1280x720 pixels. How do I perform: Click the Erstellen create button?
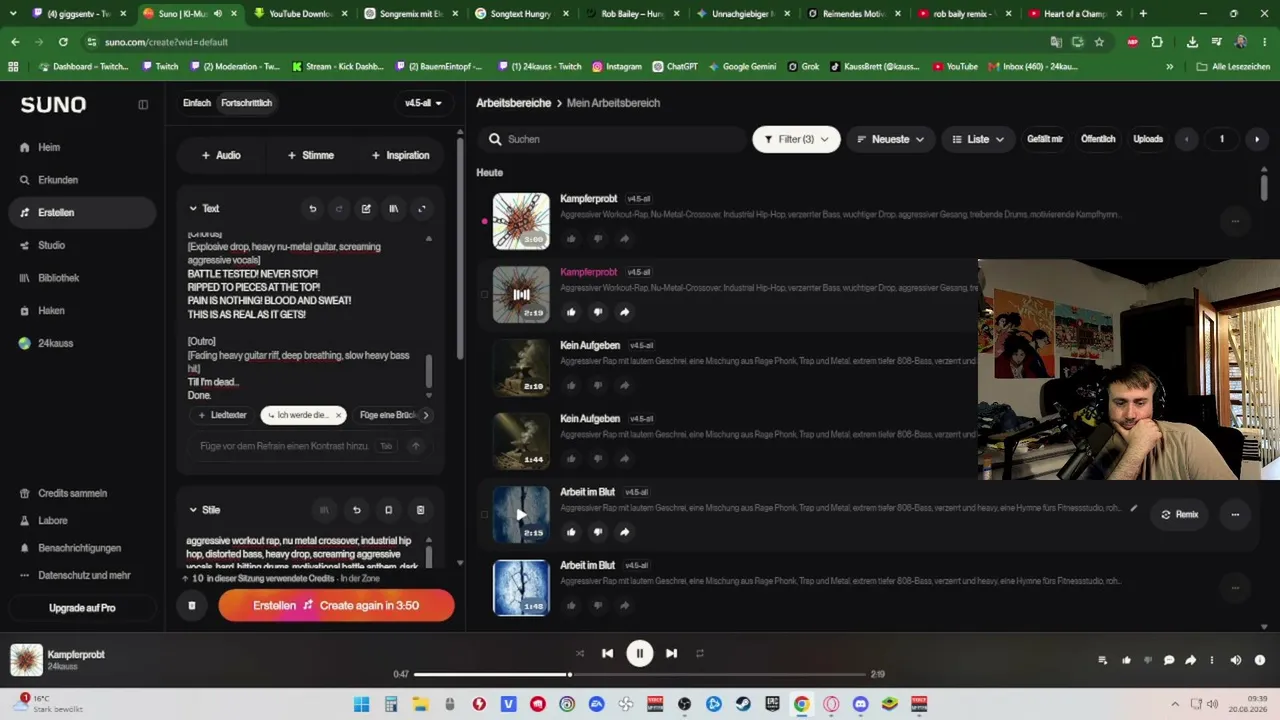tap(336, 605)
